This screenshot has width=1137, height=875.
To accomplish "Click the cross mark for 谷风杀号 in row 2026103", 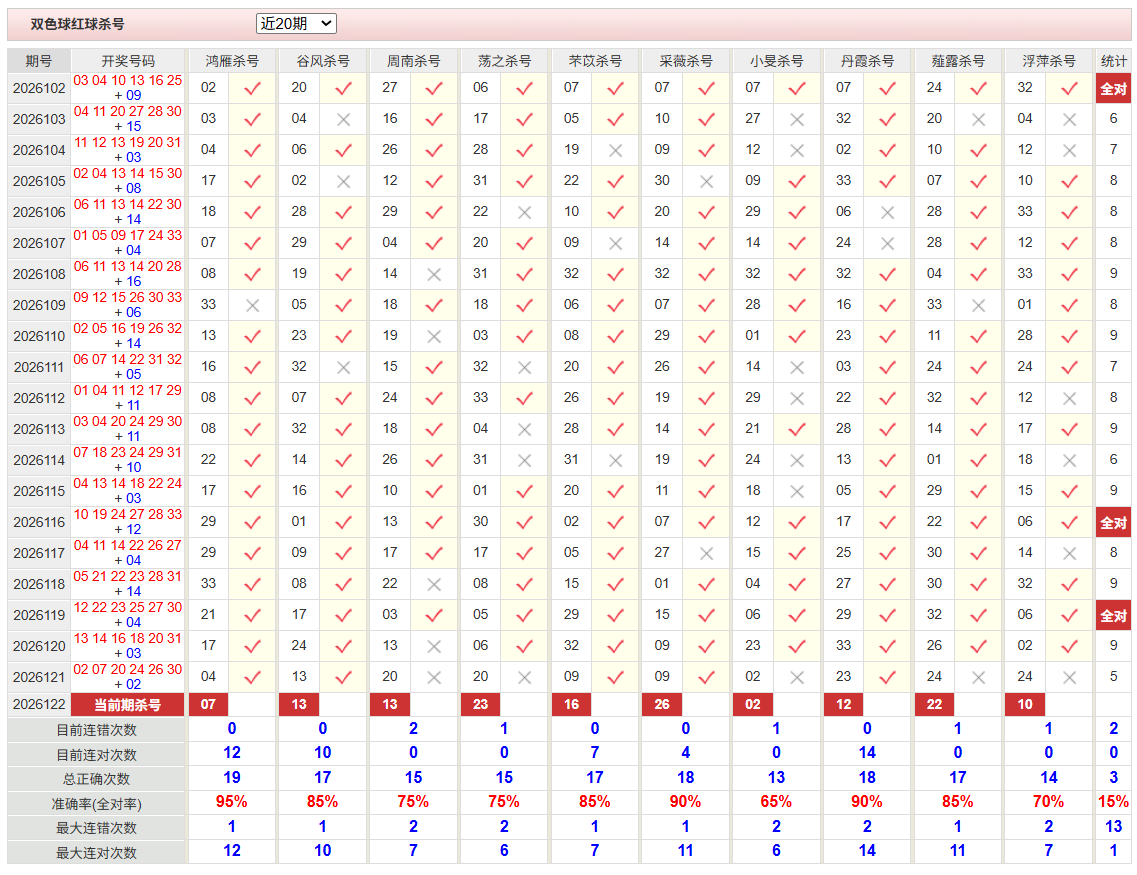I will (x=344, y=120).
